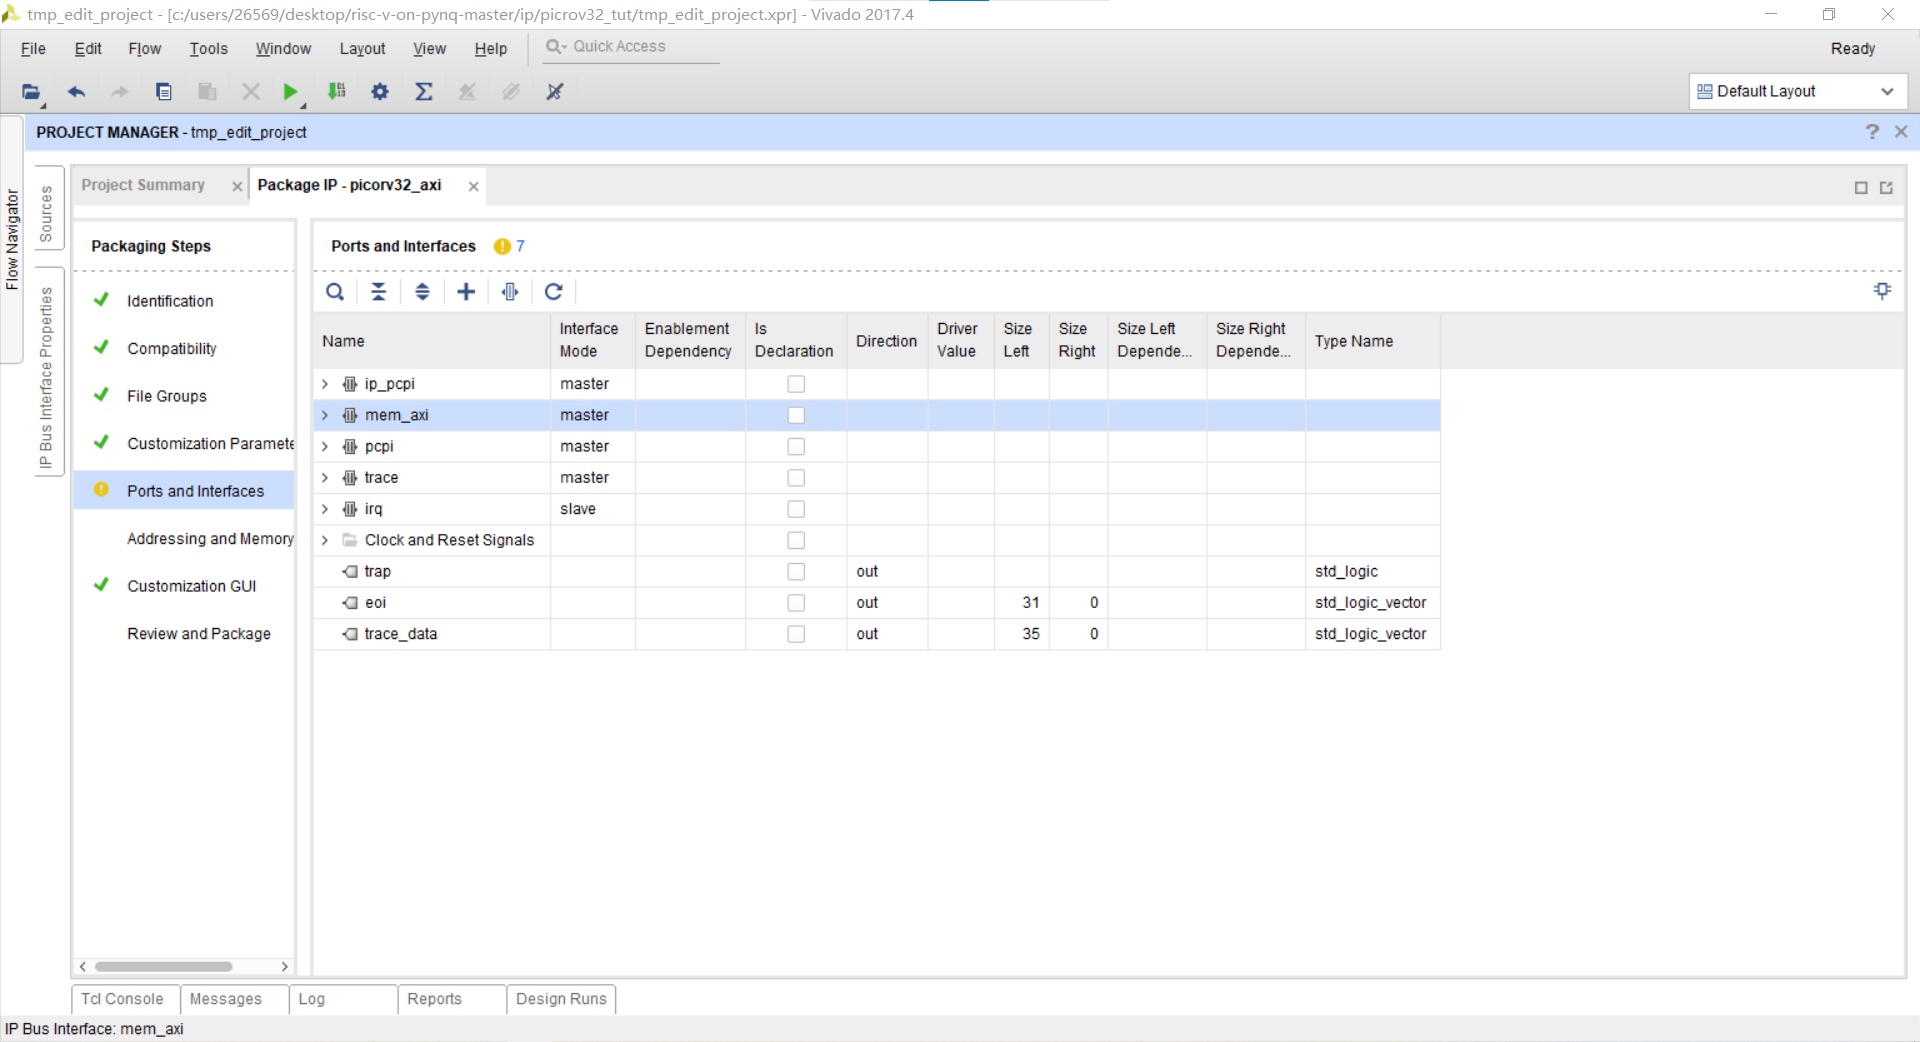This screenshot has height=1042, width=1920.
Task: Open help via the question mark icon
Action: click(1872, 132)
